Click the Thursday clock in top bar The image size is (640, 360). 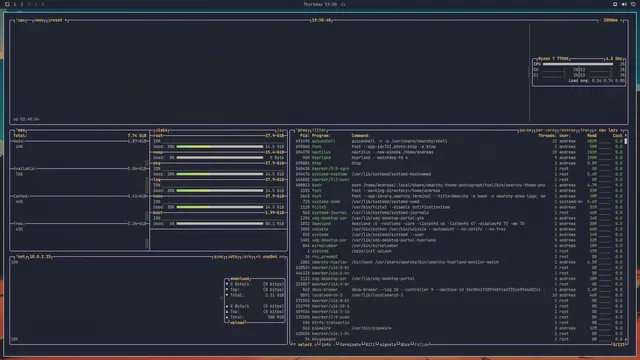(320, 4)
